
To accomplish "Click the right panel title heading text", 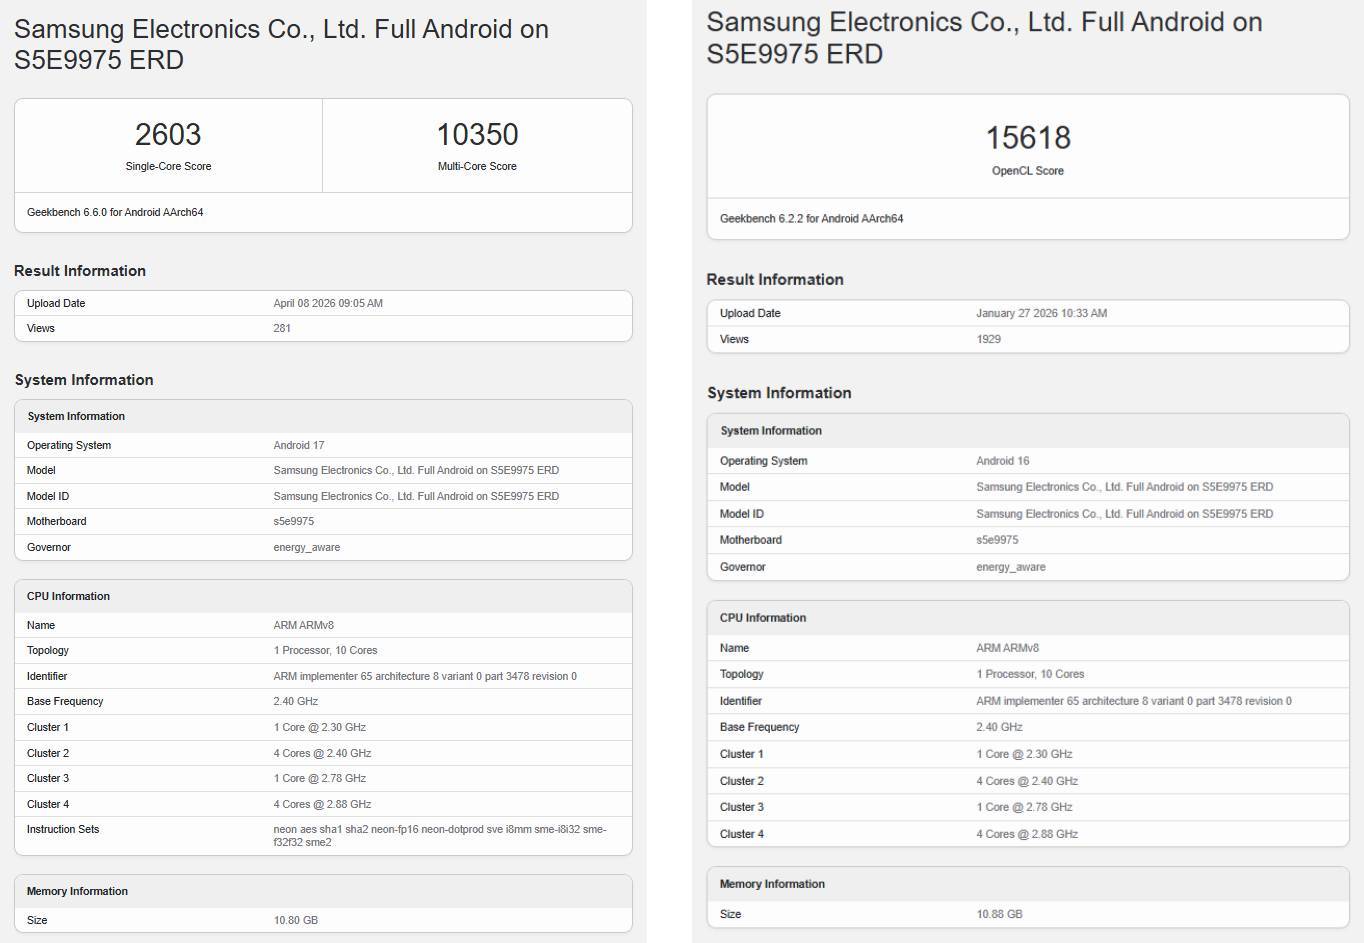I will click(984, 37).
